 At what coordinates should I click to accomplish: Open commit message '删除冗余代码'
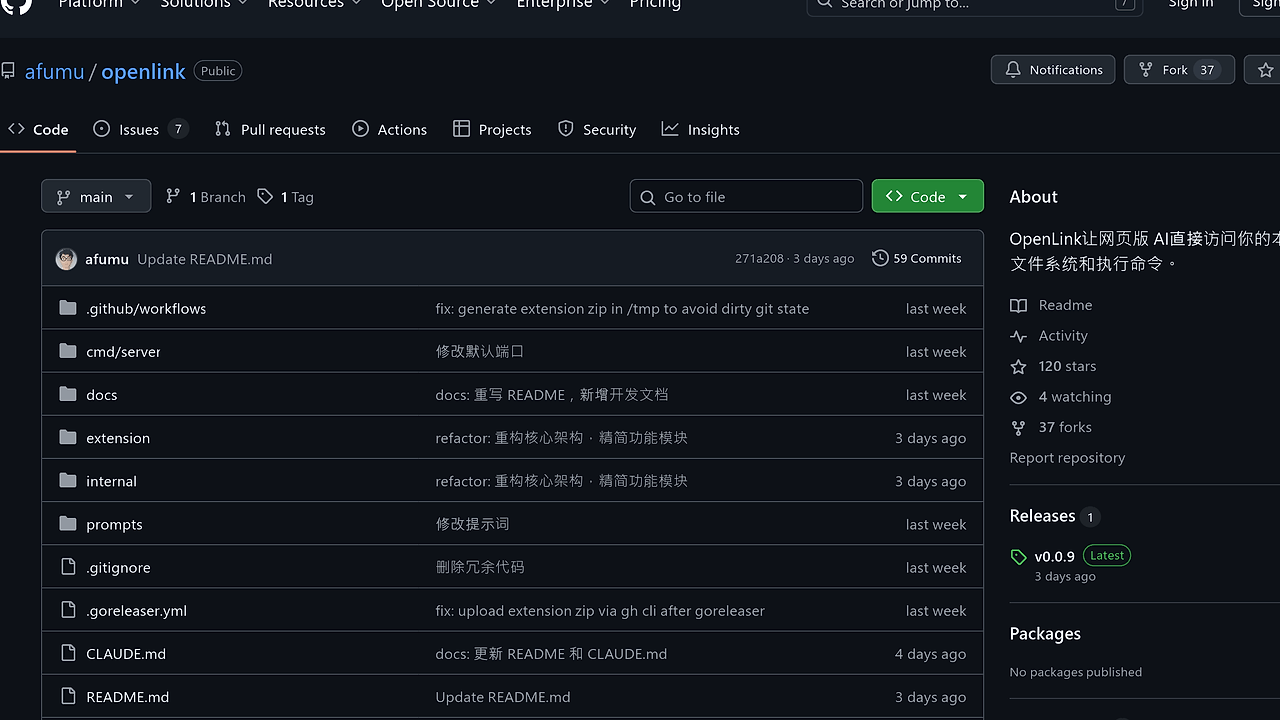tap(480, 567)
